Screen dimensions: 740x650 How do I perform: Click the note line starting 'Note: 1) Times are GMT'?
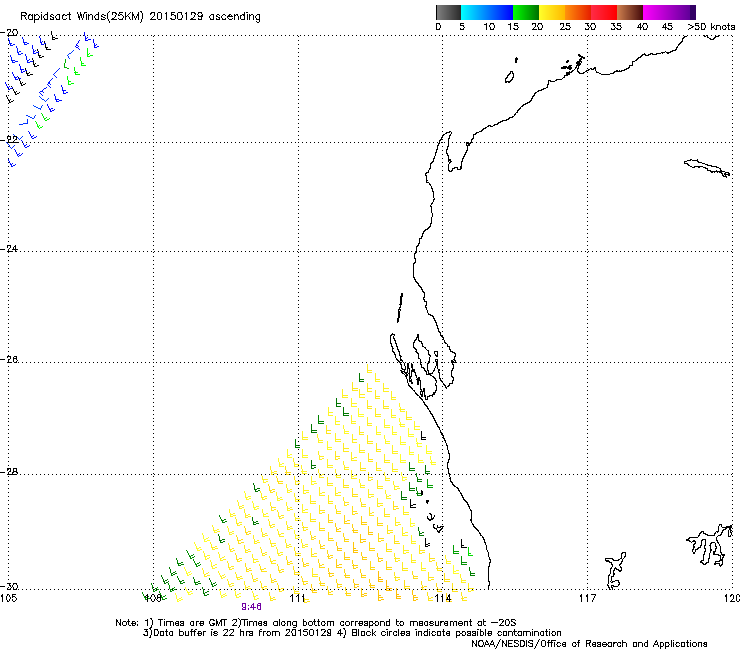coord(316,623)
